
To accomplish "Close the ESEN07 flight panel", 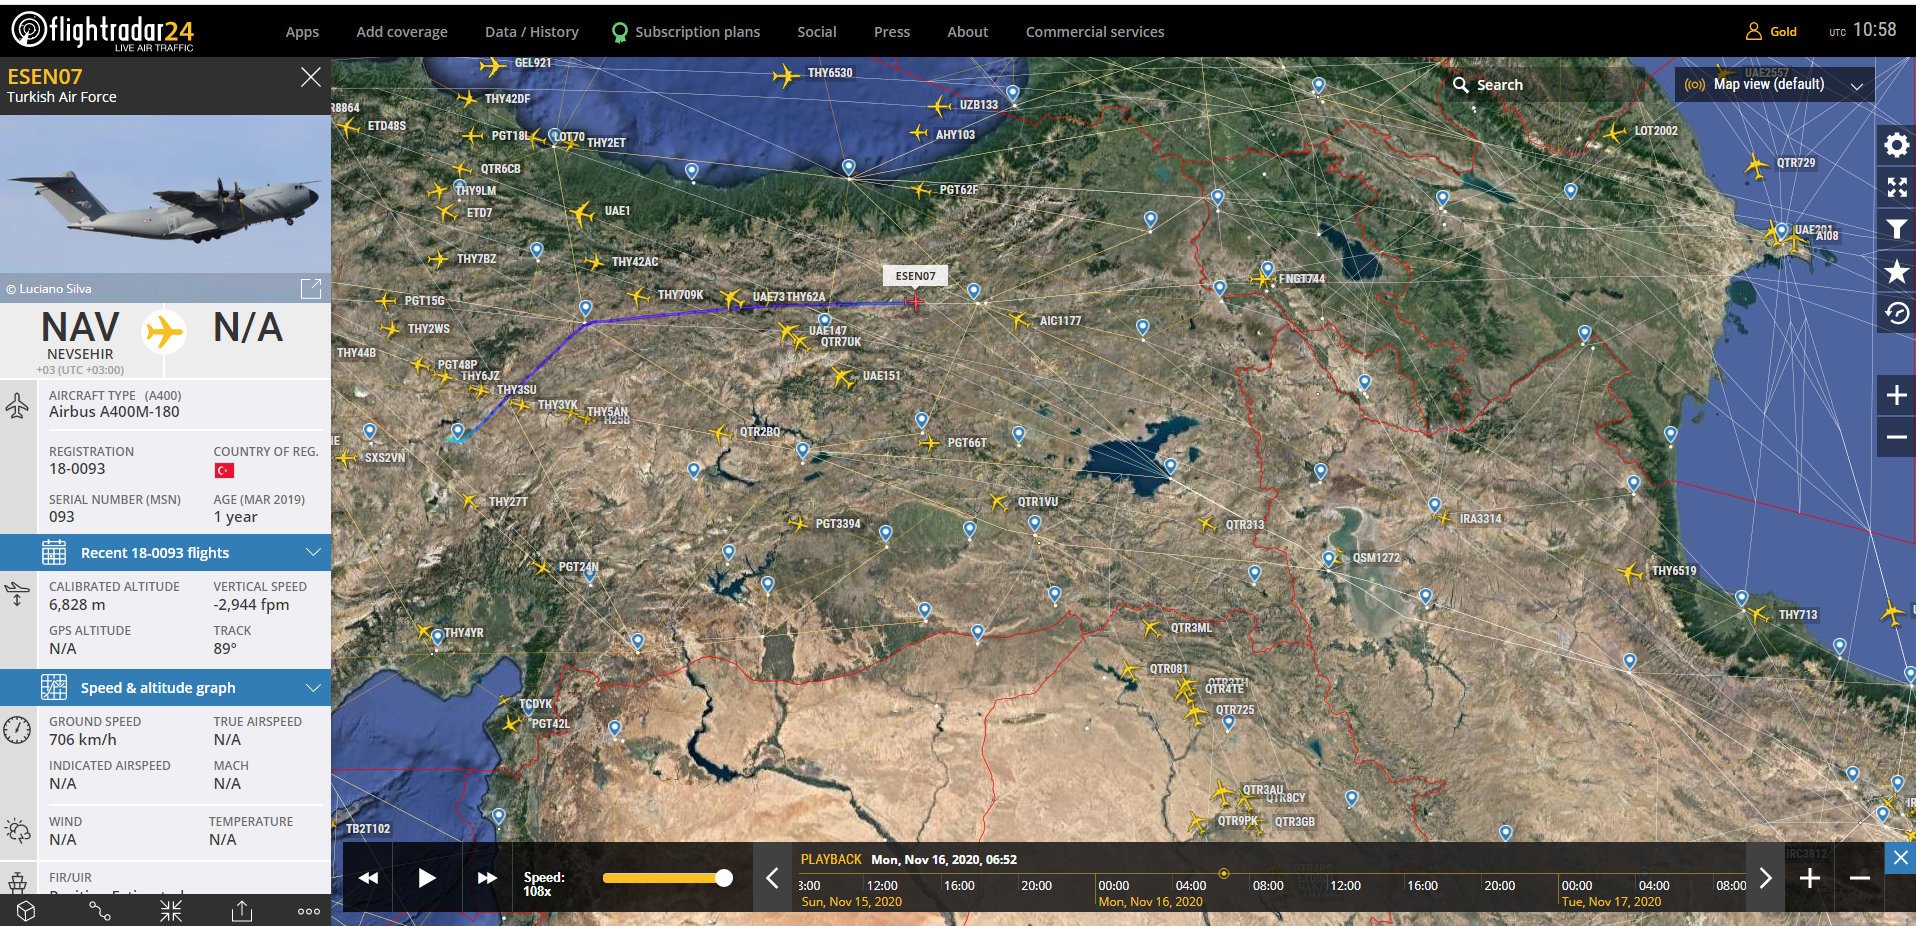I will (311, 77).
